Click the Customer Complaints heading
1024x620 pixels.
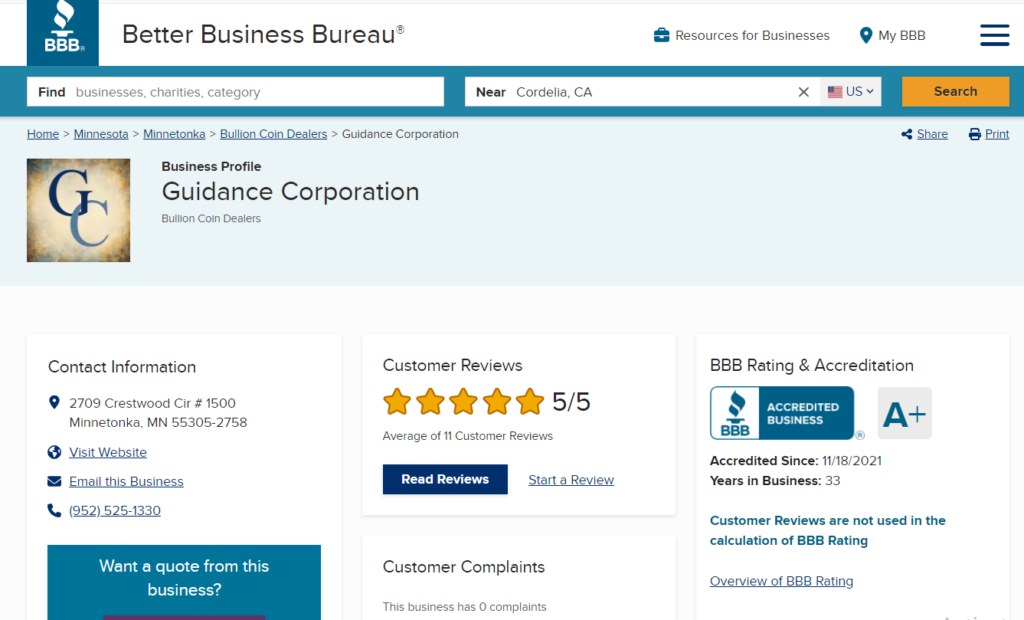[x=464, y=566]
